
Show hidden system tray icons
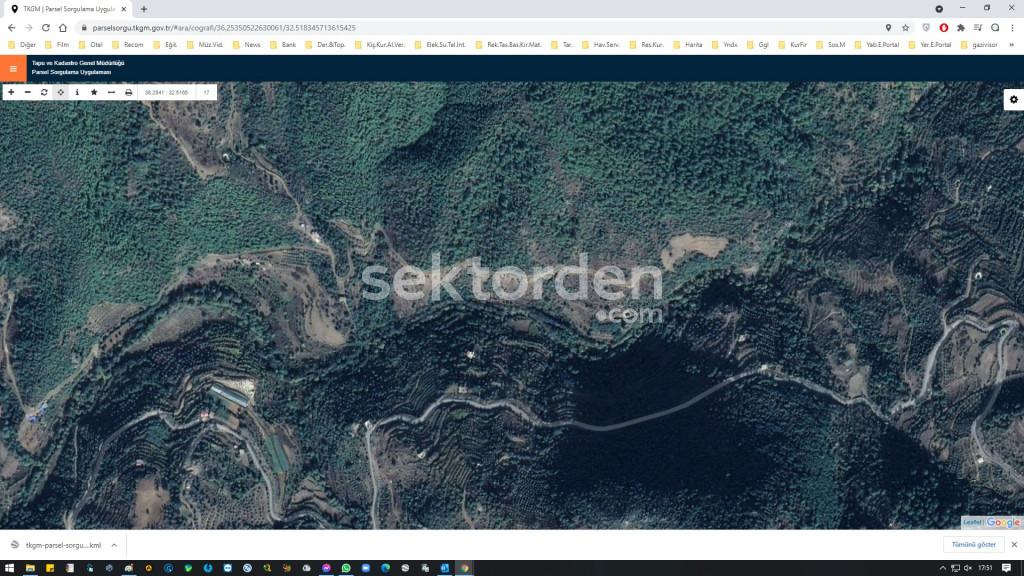(942, 568)
